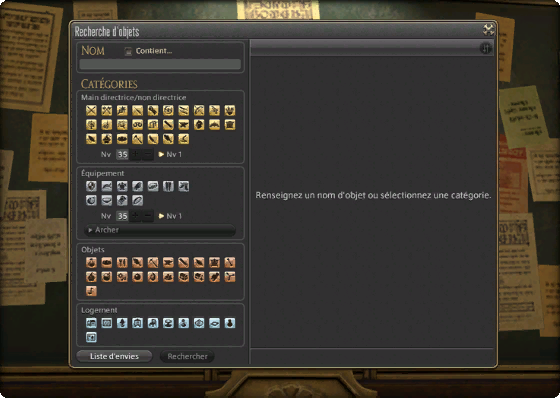Select the crossed axes weapon category
Screen dimensions: 560x400
click(107, 110)
